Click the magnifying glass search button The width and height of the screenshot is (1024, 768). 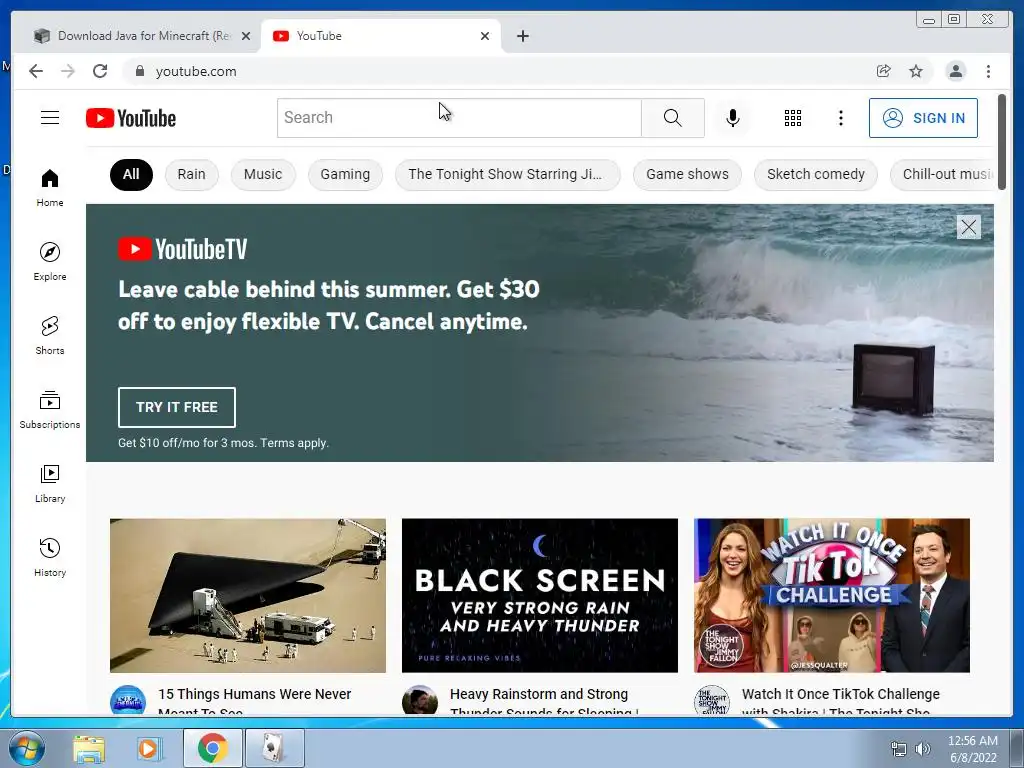pyautogui.click(x=673, y=118)
